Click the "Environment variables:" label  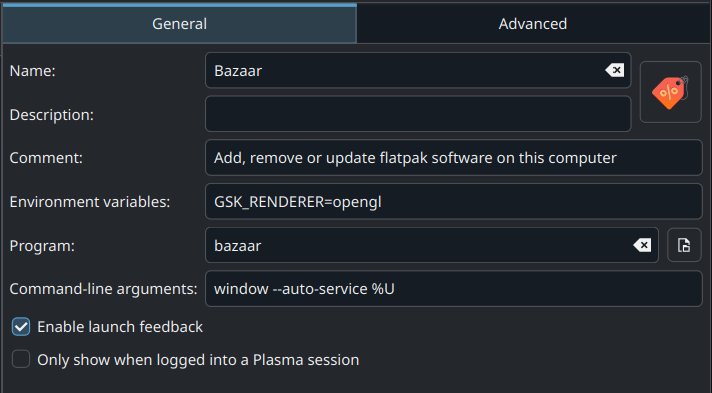pos(89,202)
